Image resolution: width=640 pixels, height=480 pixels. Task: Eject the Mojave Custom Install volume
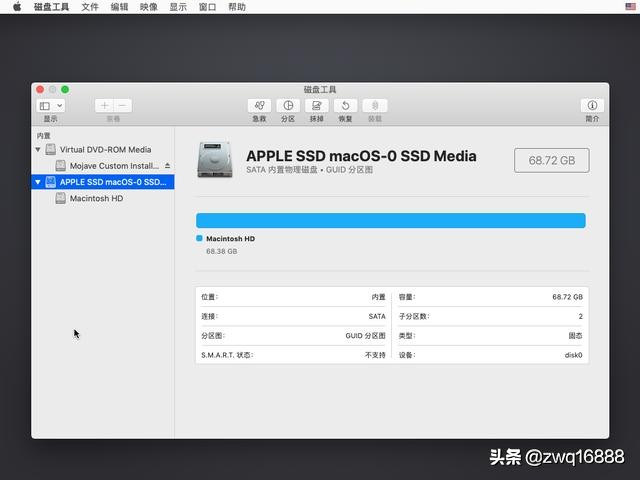coord(167,166)
